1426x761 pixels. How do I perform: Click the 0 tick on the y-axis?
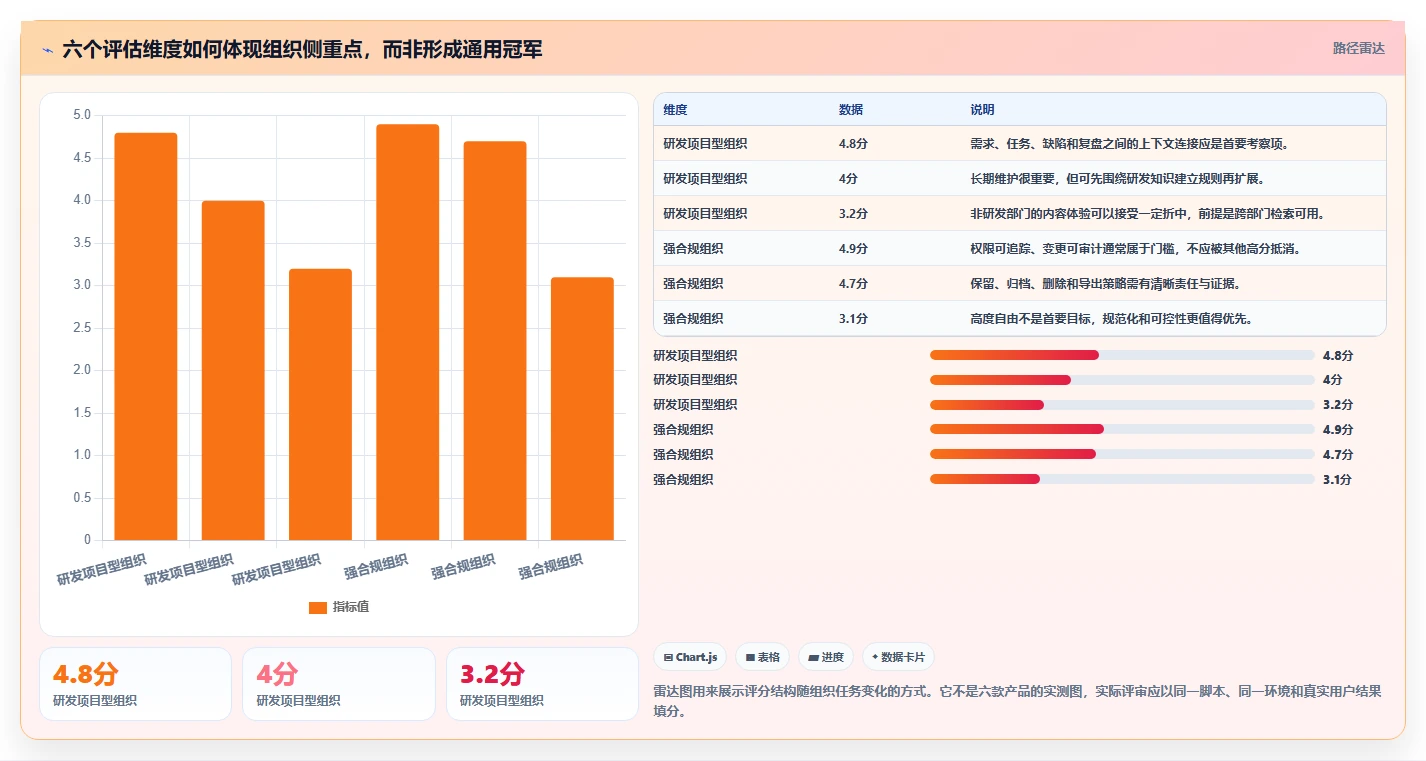pos(87,540)
